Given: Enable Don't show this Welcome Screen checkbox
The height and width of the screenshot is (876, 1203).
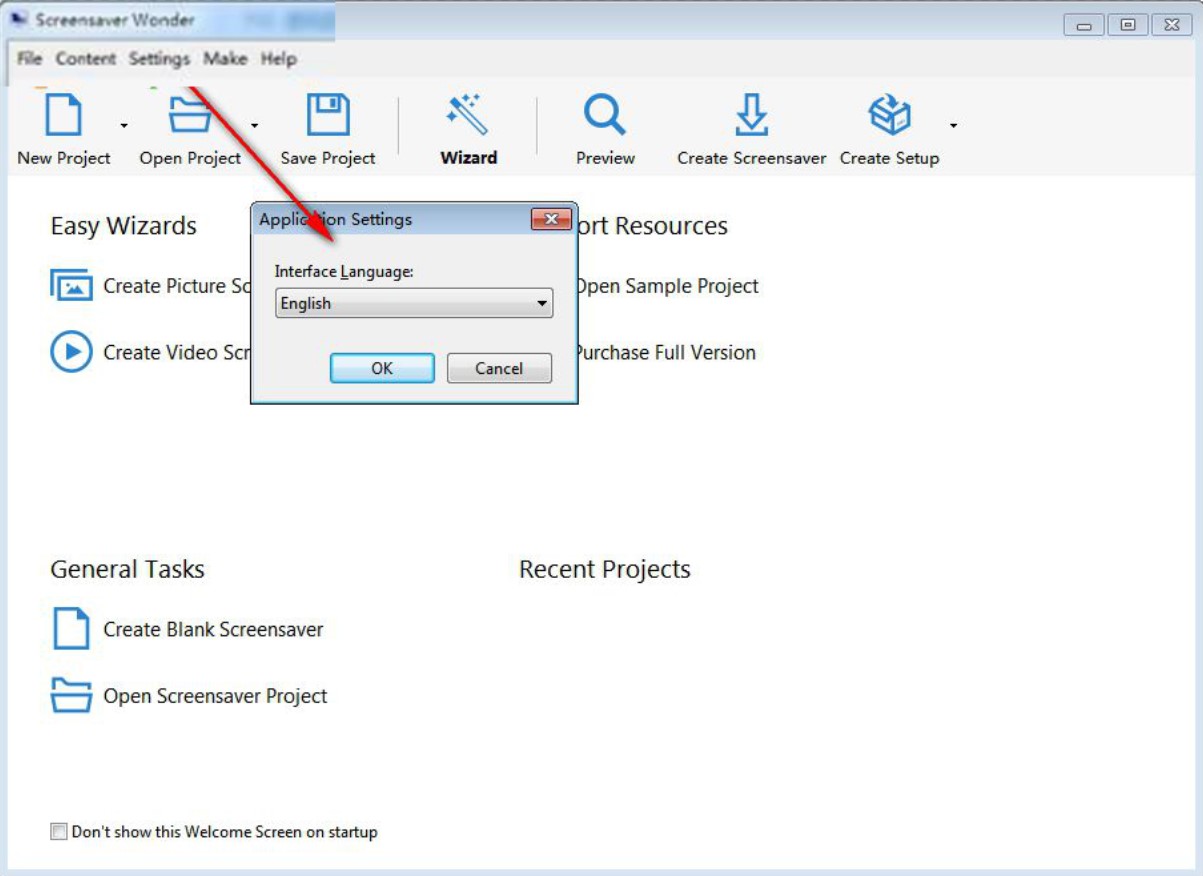Looking at the screenshot, I should pyautogui.click(x=59, y=831).
